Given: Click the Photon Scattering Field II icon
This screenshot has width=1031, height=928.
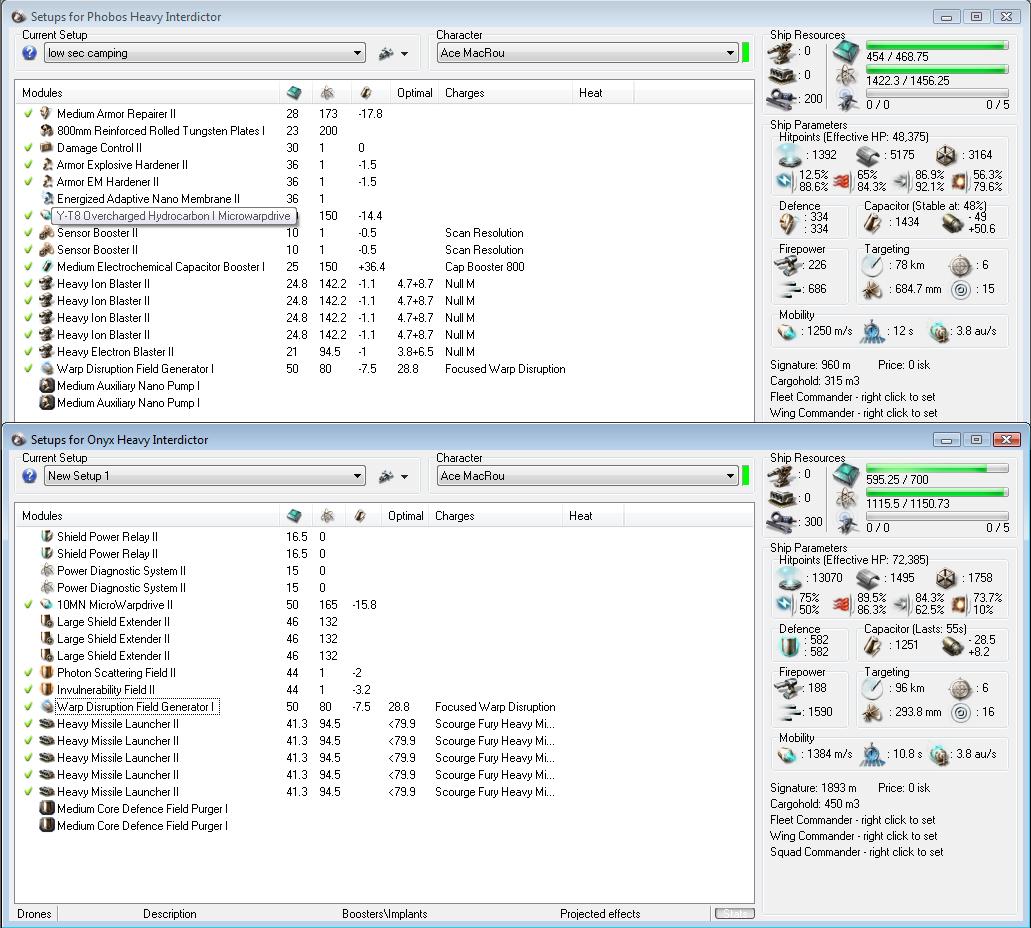Looking at the screenshot, I should pos(46,672).
